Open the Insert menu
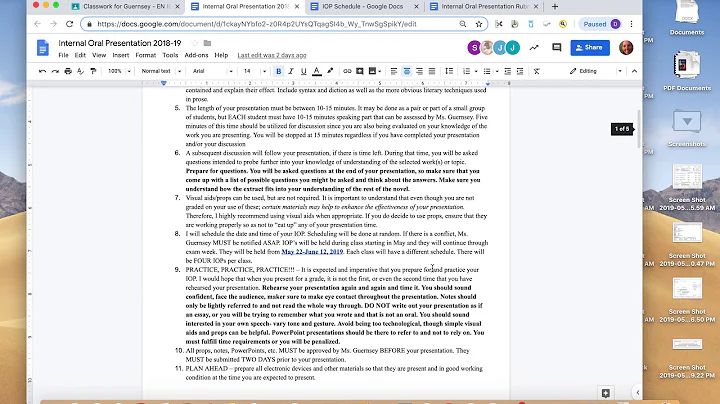 click(x=121, y=55)
